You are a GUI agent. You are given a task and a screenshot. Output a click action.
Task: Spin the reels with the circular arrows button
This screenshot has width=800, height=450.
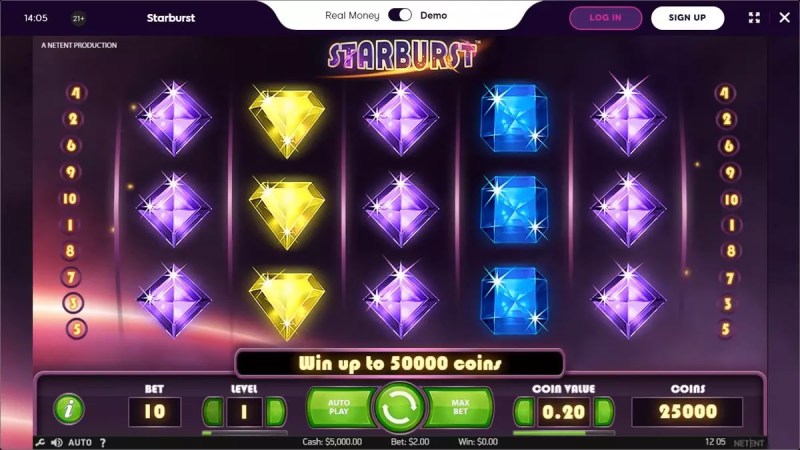[399, 408]
